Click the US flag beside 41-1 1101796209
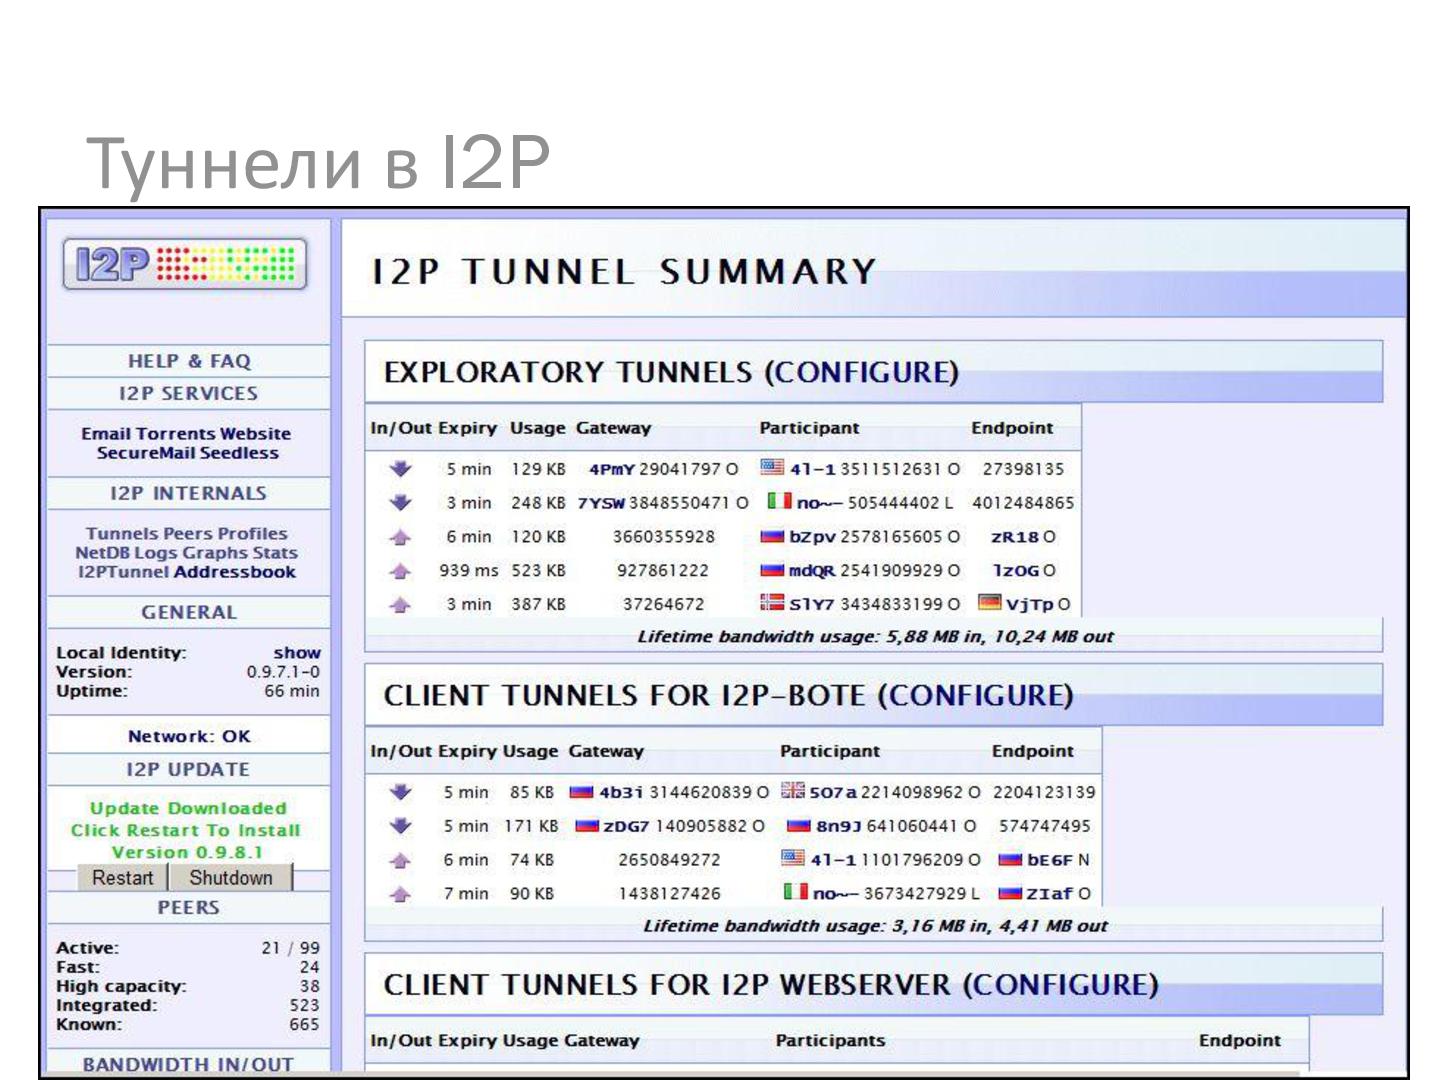Screen dimensions: 1440x1080 pos(793,858)
